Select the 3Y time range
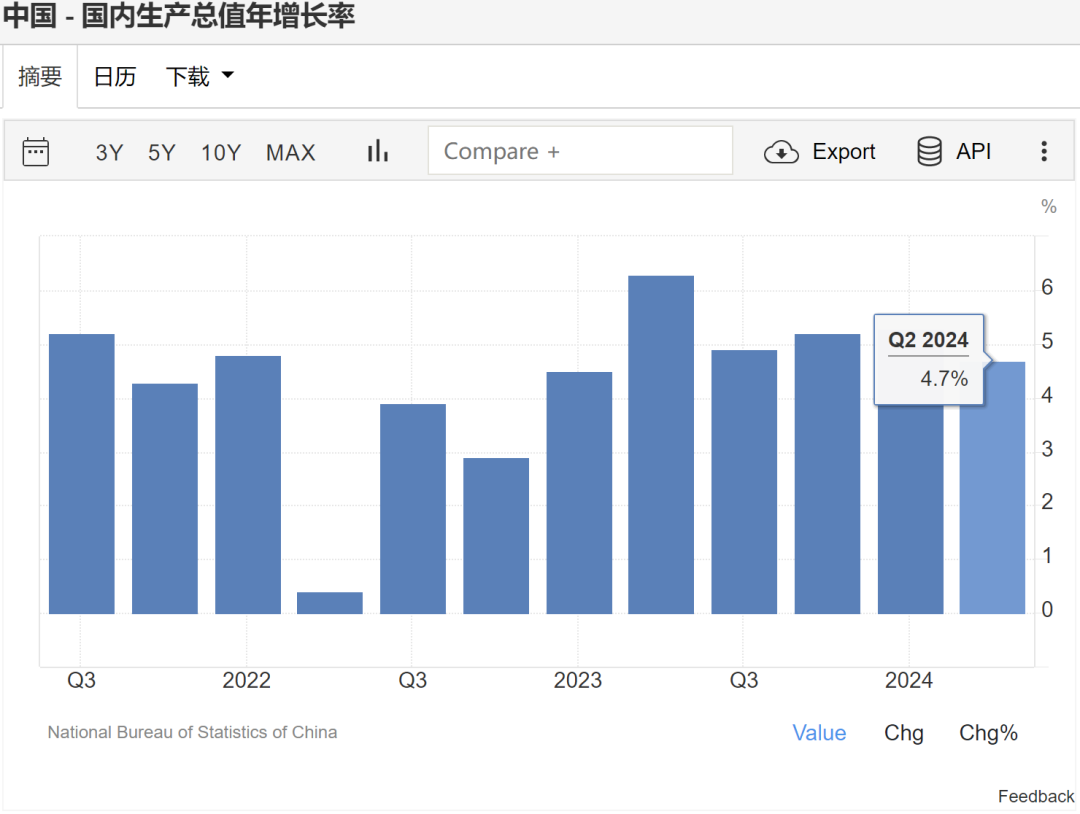This screenshot has width=1080, height=814. pyautogui.click(x=109, y=152)
